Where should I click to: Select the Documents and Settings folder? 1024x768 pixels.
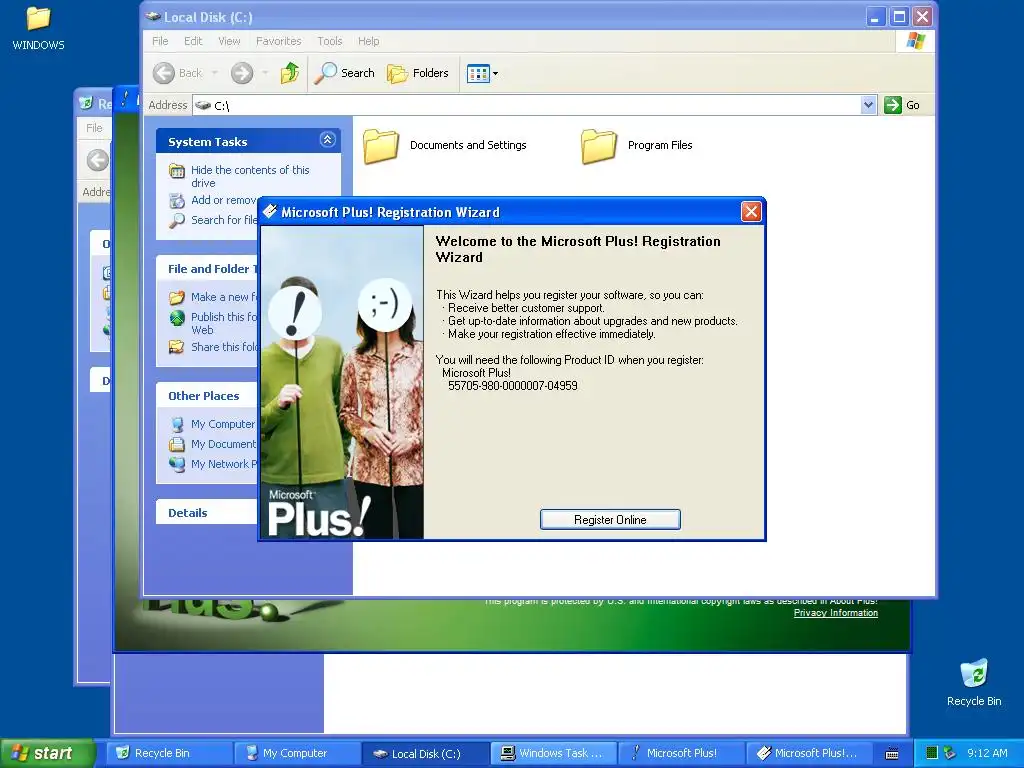point(445,146)
